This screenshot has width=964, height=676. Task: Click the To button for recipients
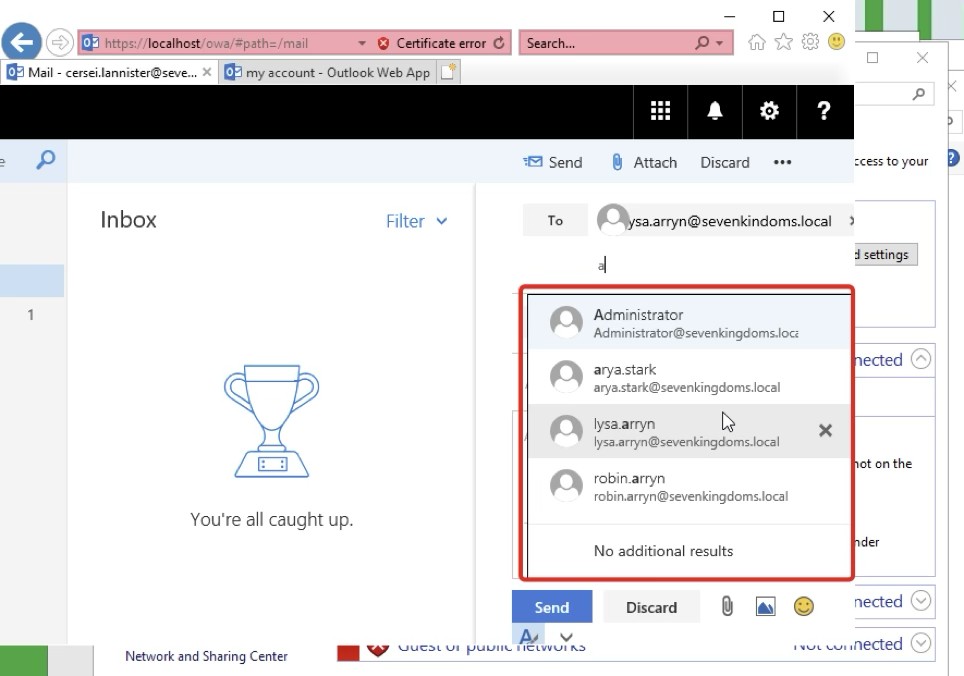click(x=555, y=221)
